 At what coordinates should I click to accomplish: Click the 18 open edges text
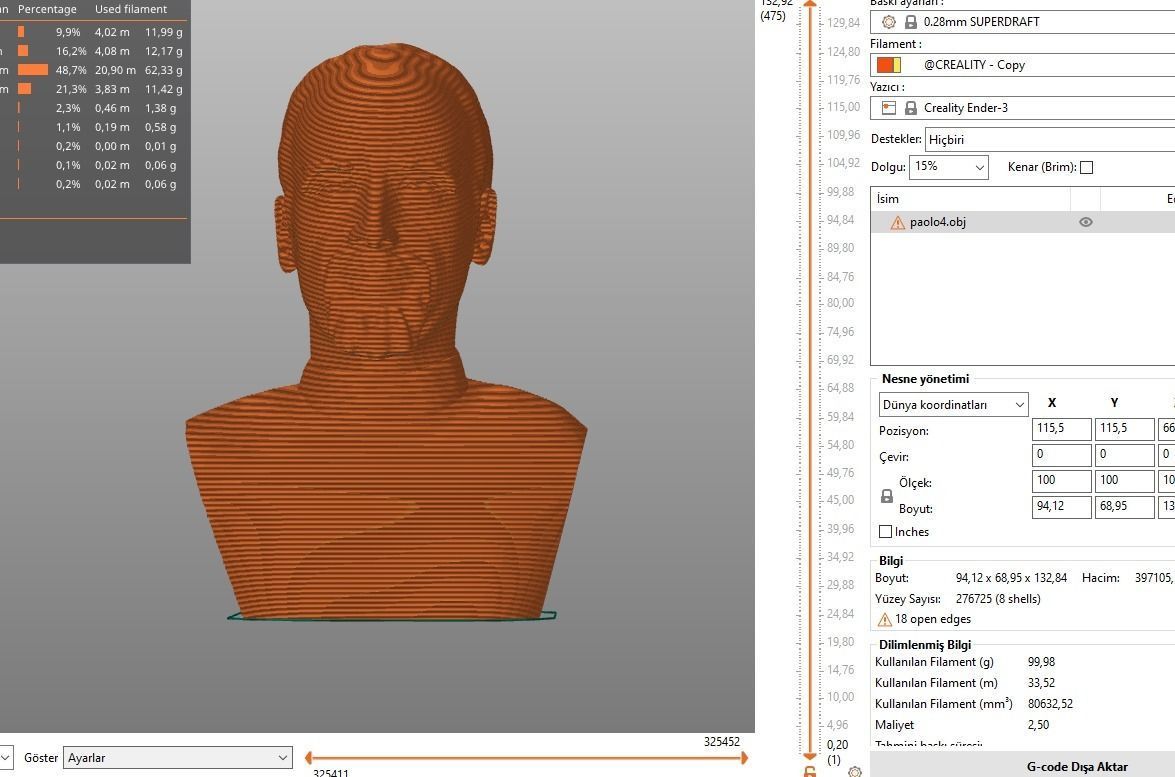click(x=933, y=620)
